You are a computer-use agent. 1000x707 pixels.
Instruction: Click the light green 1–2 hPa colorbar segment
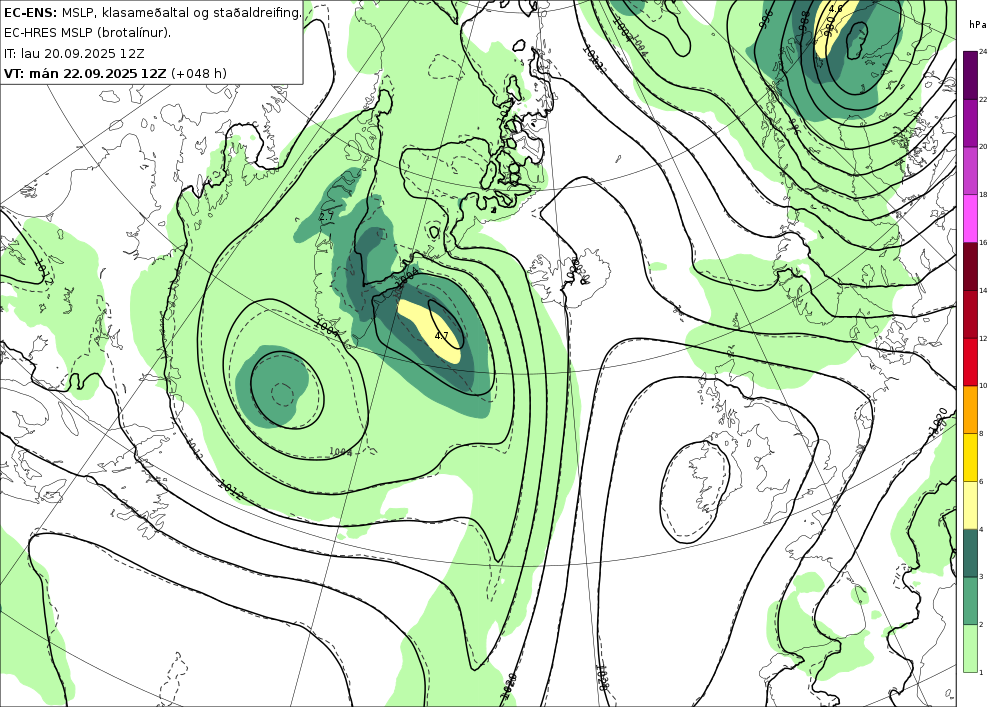[970, 648]
